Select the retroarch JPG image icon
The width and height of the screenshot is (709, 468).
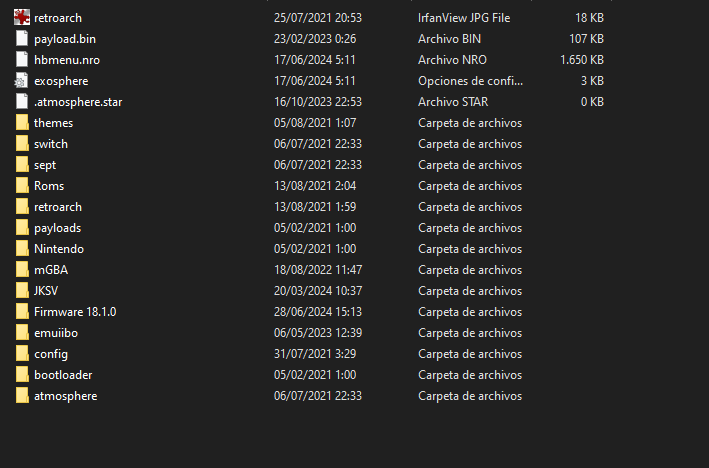coord(22,17)
